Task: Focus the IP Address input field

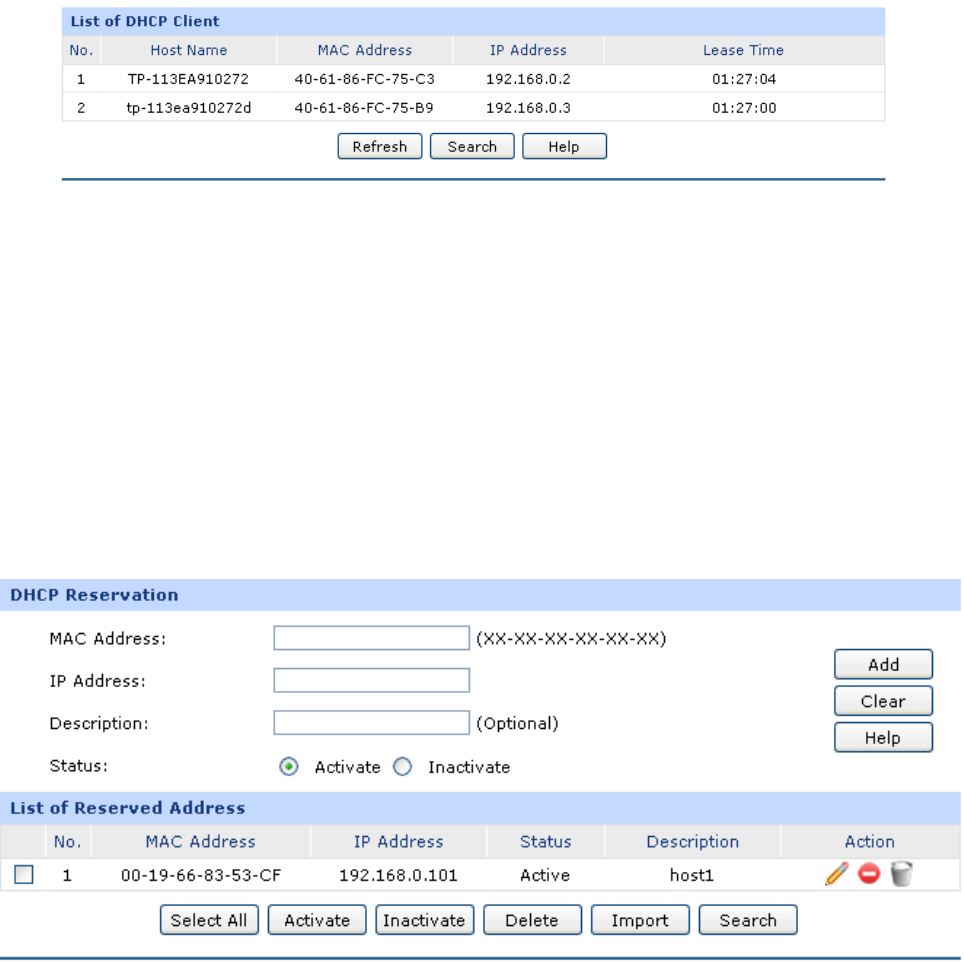Action: [x=372, y=680]
